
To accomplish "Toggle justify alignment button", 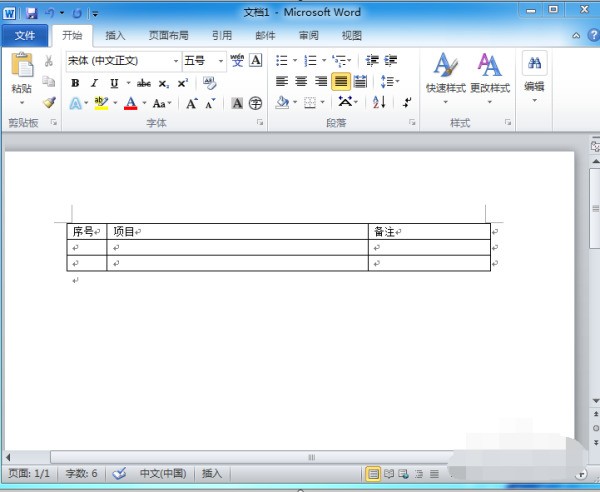I will point(341,82).
